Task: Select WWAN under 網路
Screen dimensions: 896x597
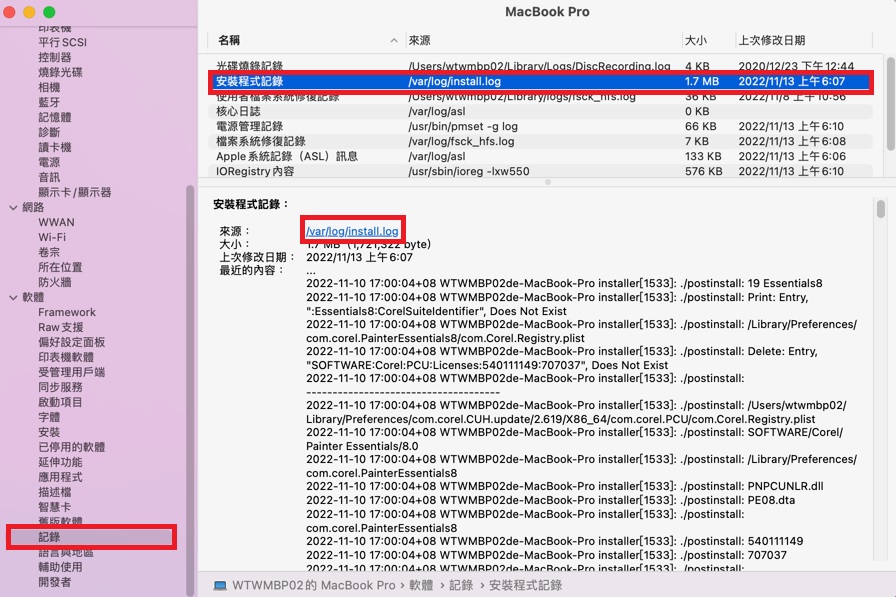Action: click(56, 222)
